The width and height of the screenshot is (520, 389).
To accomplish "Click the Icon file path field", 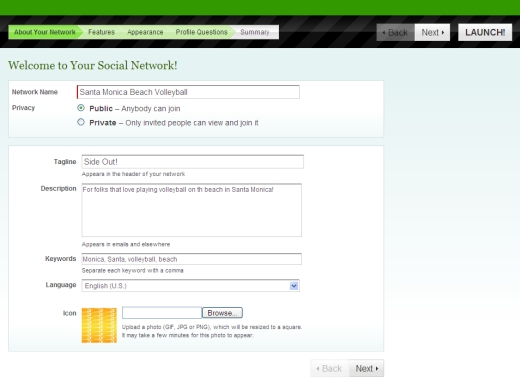I will tap(162, 313).
